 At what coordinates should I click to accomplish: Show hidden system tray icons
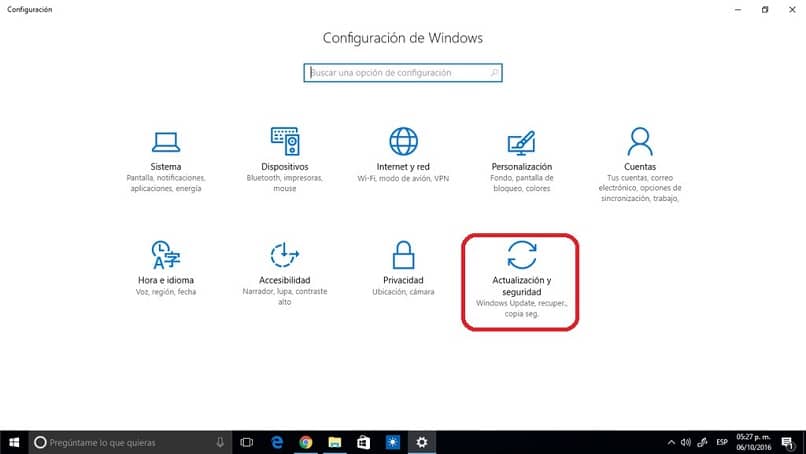[x=671, y=442]
